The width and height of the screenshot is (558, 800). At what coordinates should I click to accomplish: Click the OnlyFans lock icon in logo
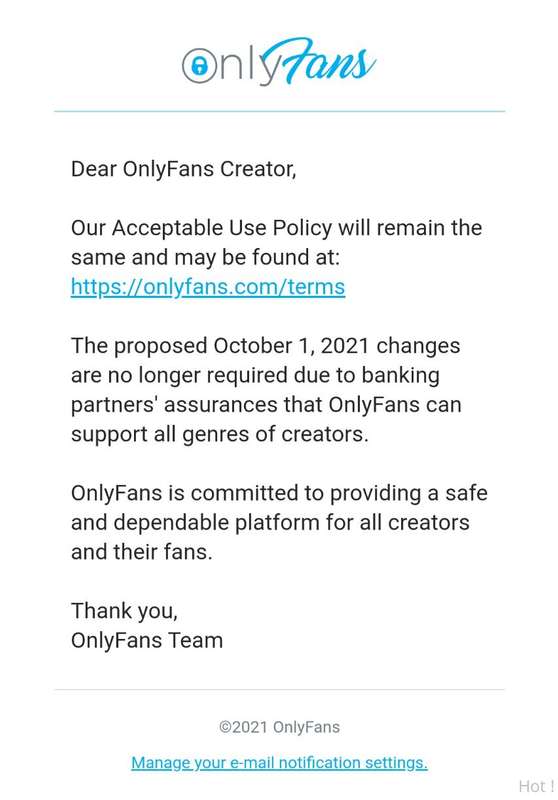199,66
